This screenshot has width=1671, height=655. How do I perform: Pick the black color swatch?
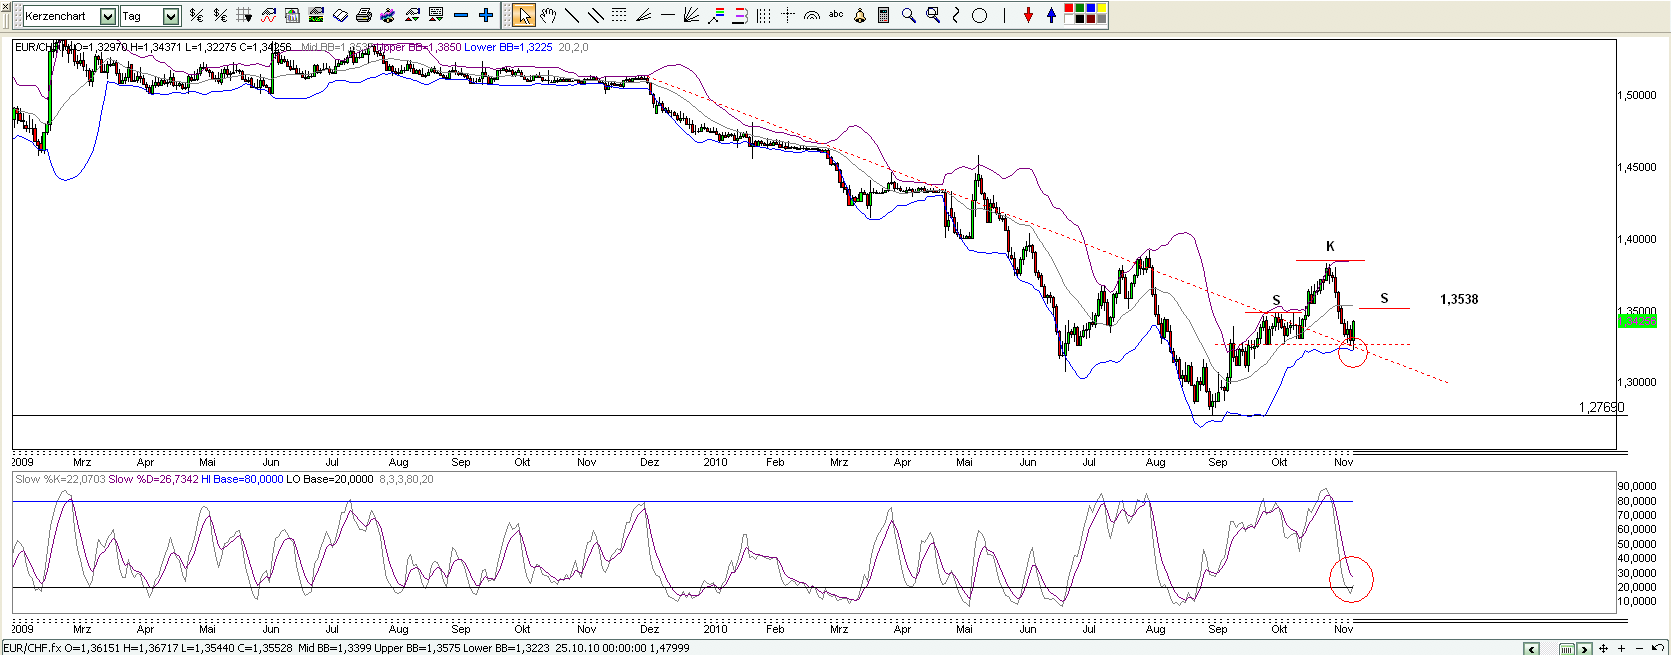point(1080,19)
